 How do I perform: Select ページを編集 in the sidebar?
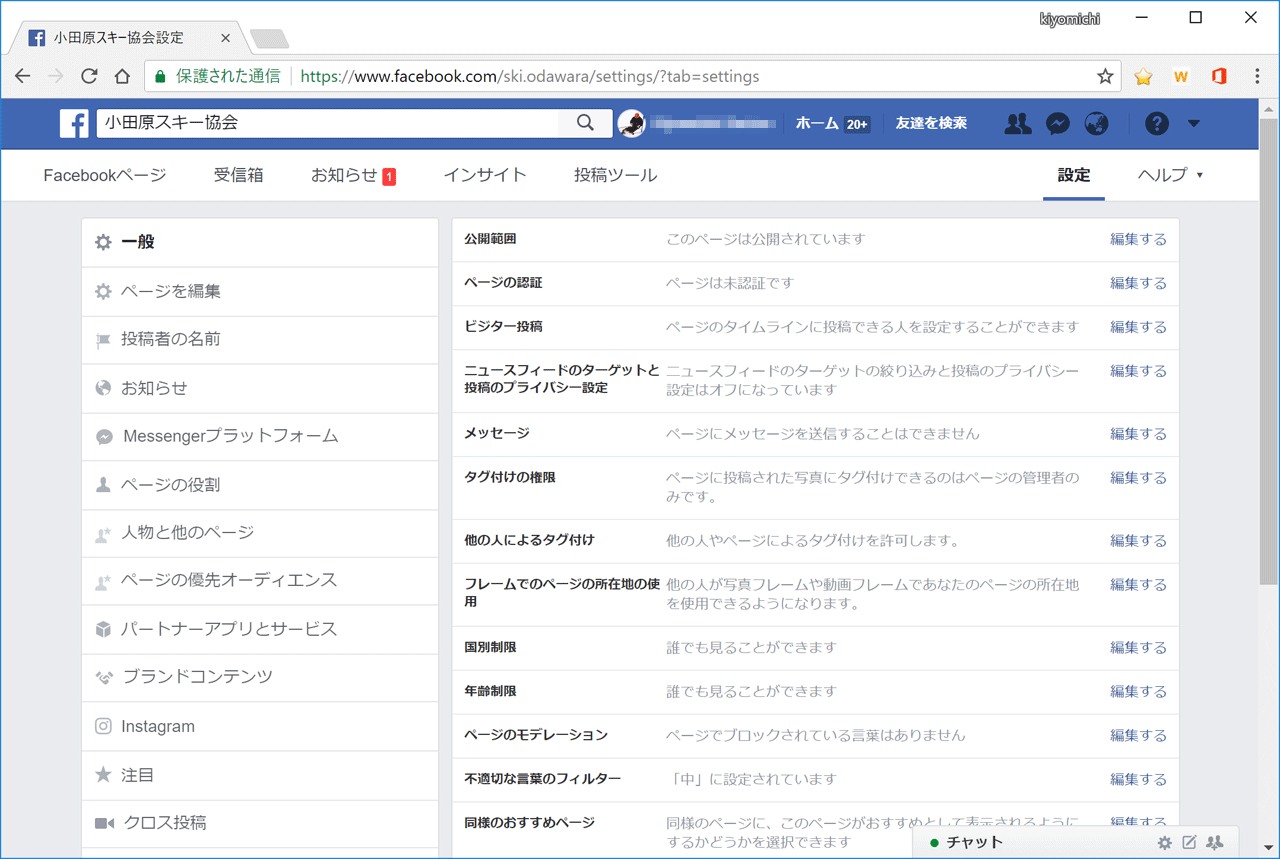point(260,291)
